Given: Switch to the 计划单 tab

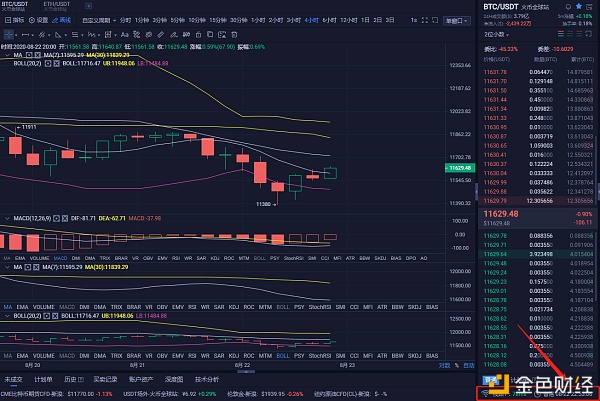Looking at the screenshot, I should [43, 380].
